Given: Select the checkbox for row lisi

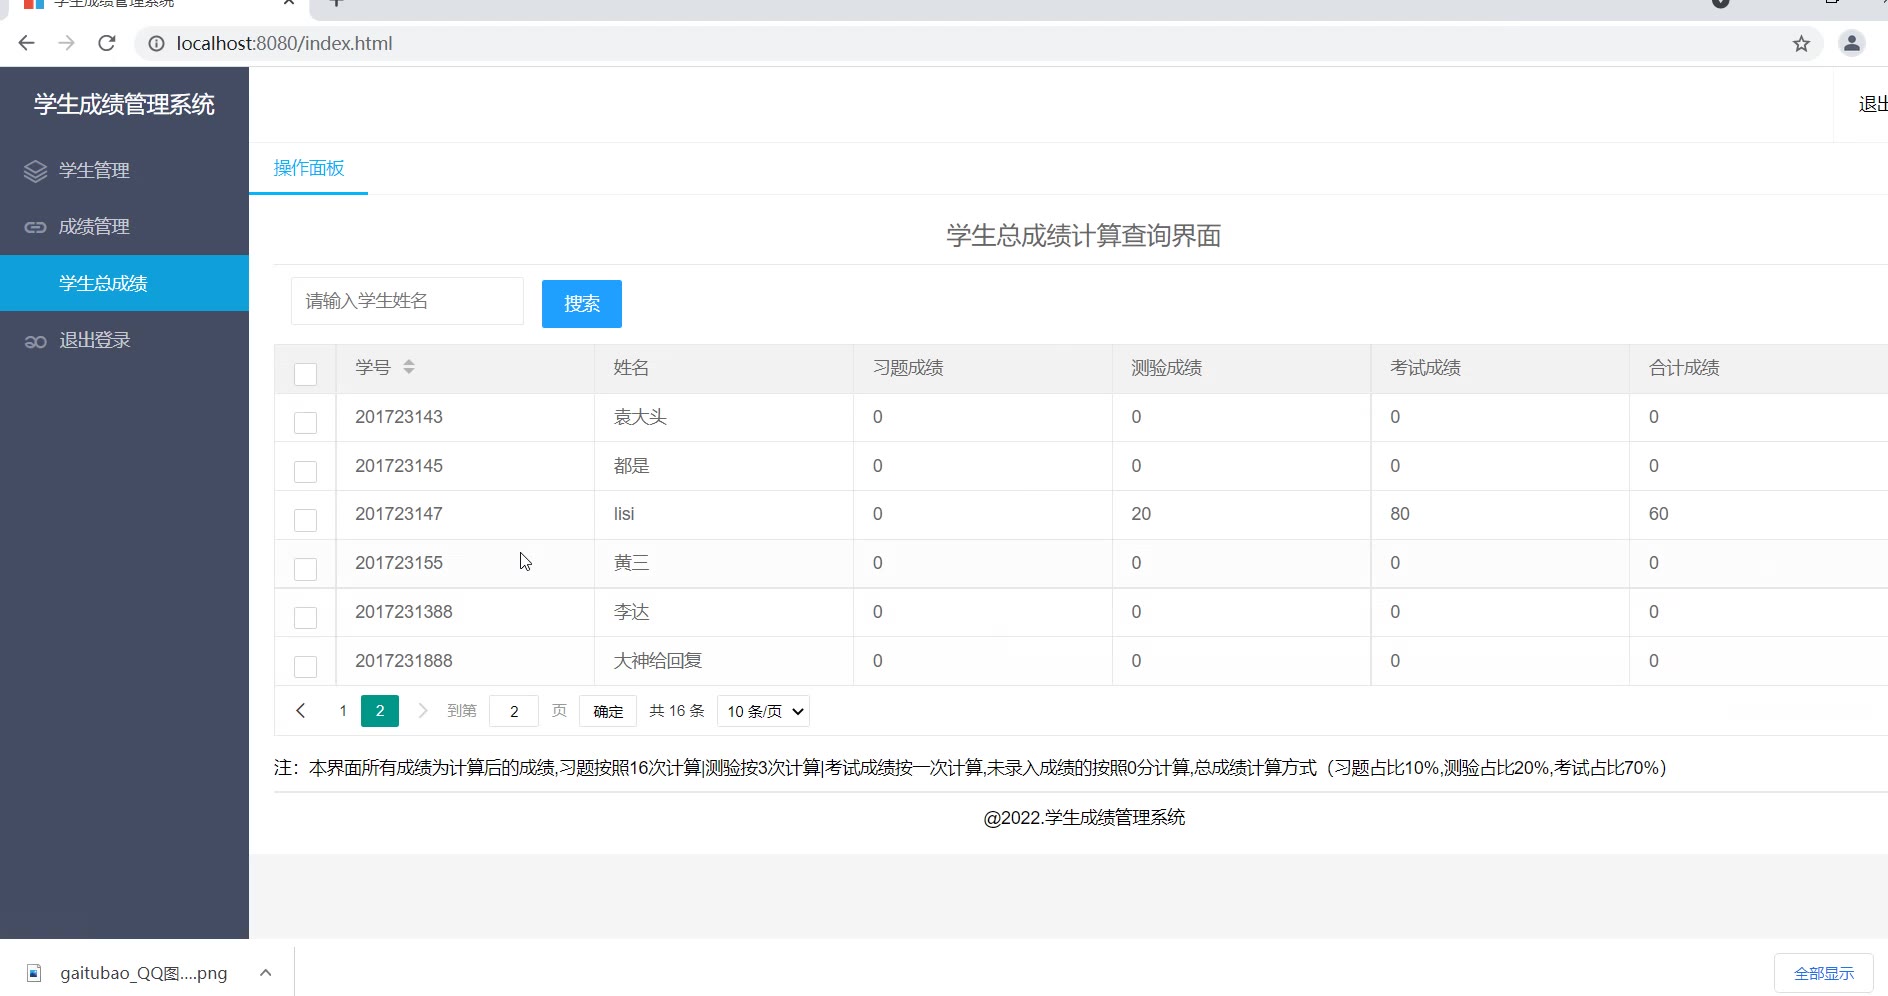Looking at the screenshot, I should click(x=305, y=520).
